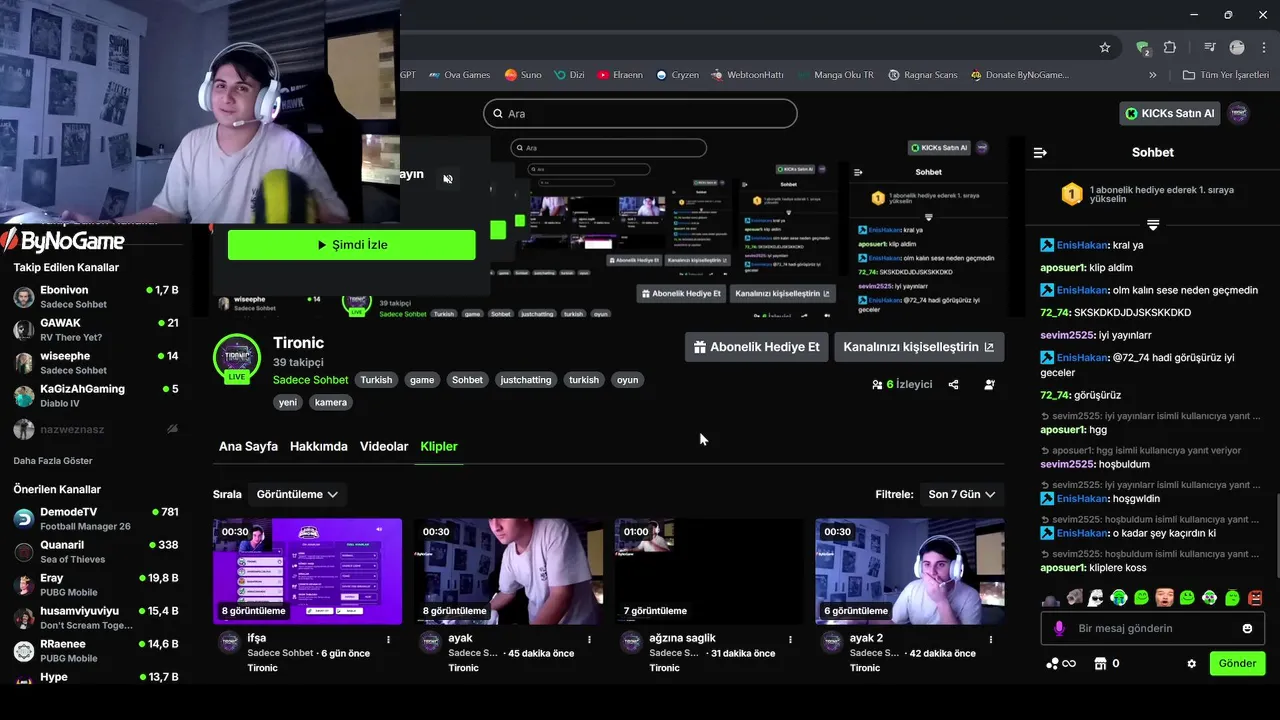This screenshot has width=1280, height=720.
Task: Open options menu for clip ifşa
Action: tap(389, 639)
